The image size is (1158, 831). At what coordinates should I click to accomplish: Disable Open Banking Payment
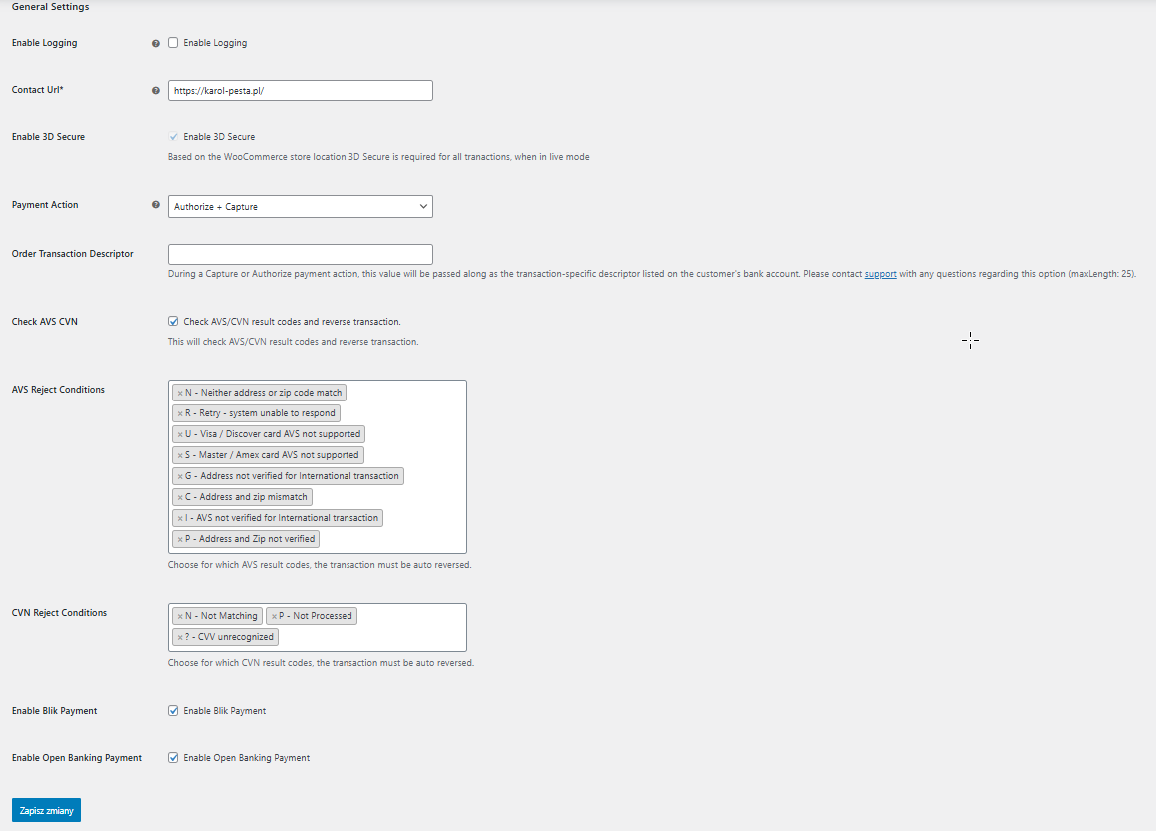pos(172,757)
